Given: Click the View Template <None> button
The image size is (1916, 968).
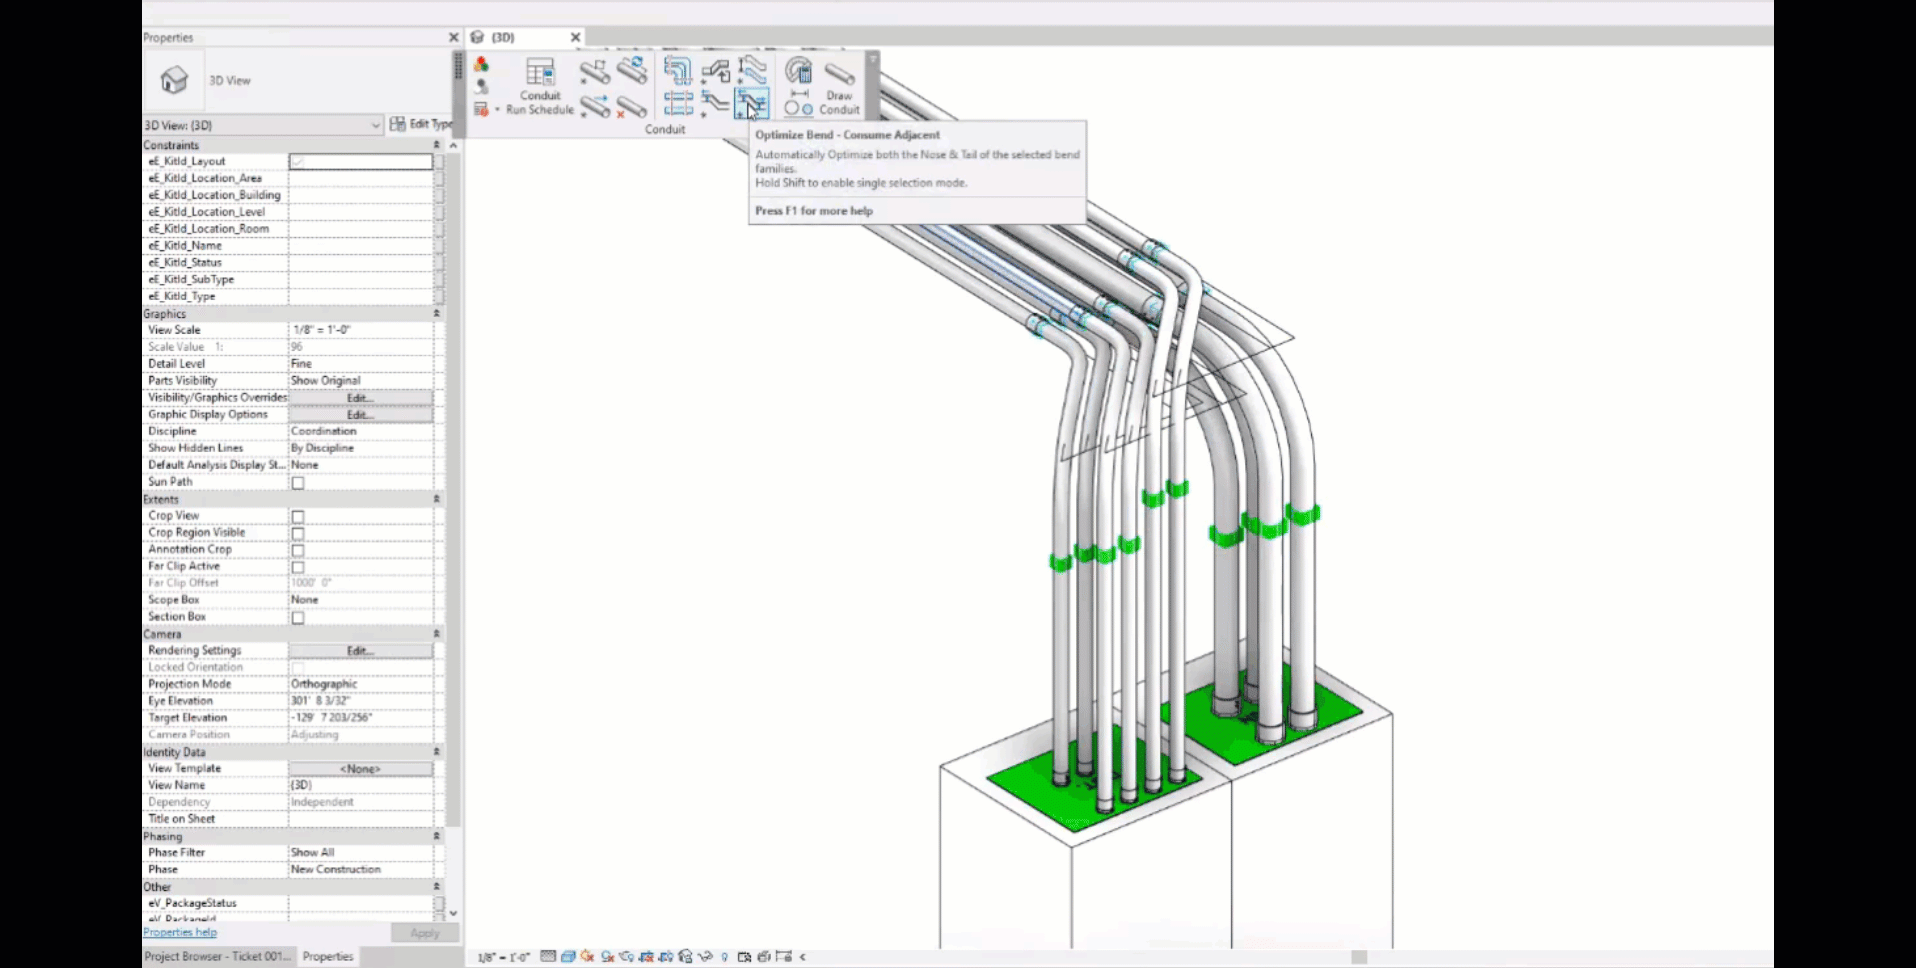Looking at the screenshot, I should pyautogui.click(x=361, y=769).
